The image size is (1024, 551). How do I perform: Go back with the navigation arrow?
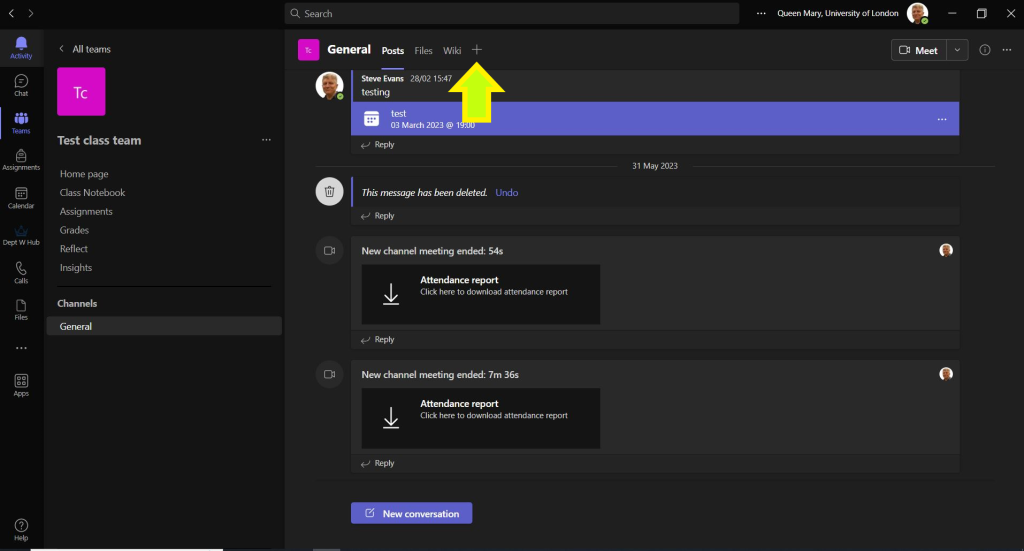(x=11, y=13)
